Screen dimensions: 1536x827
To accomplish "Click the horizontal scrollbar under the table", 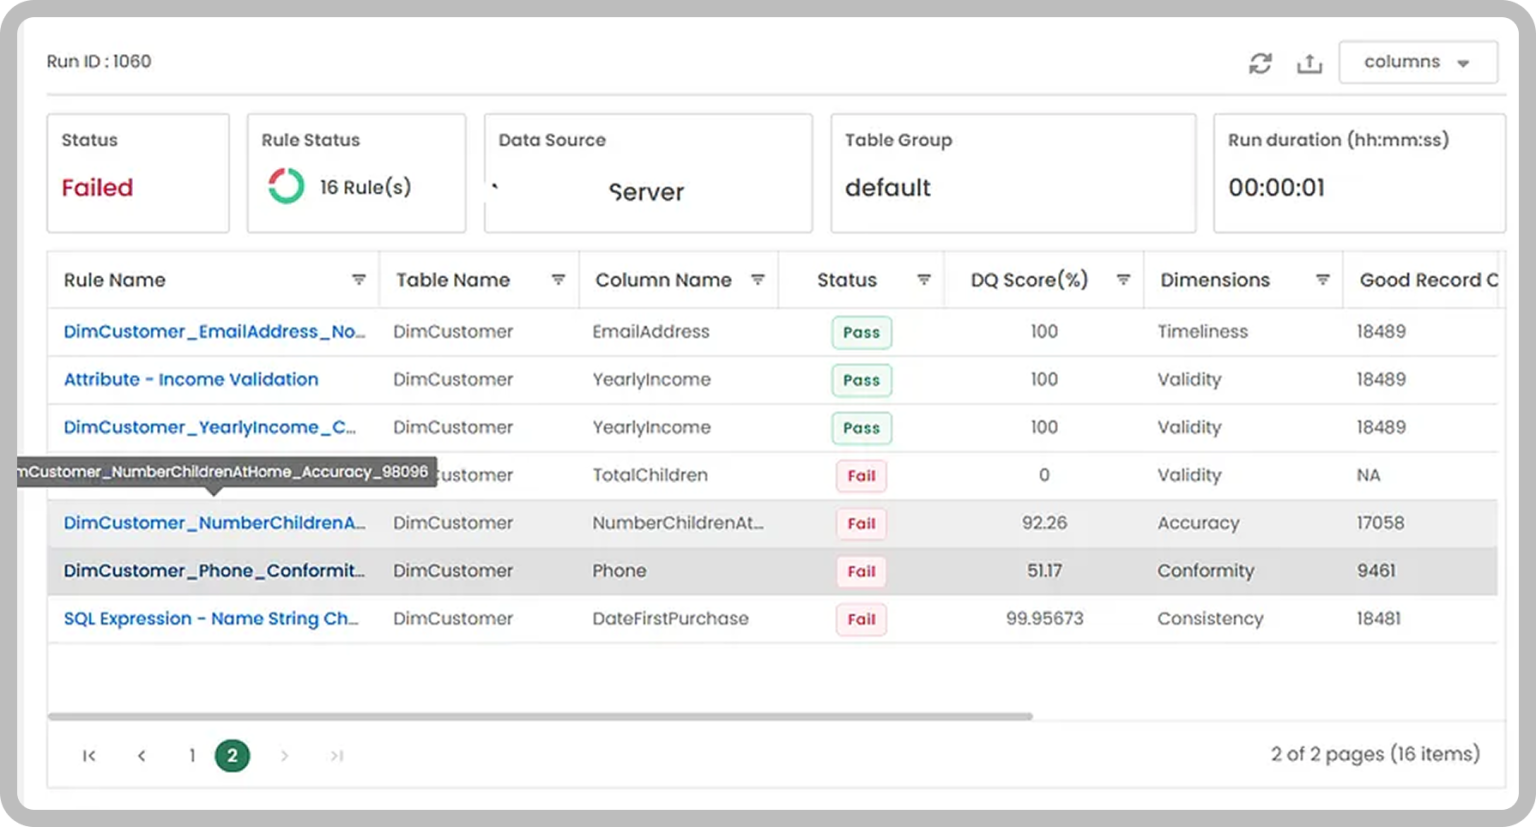I will coord(540,716).
